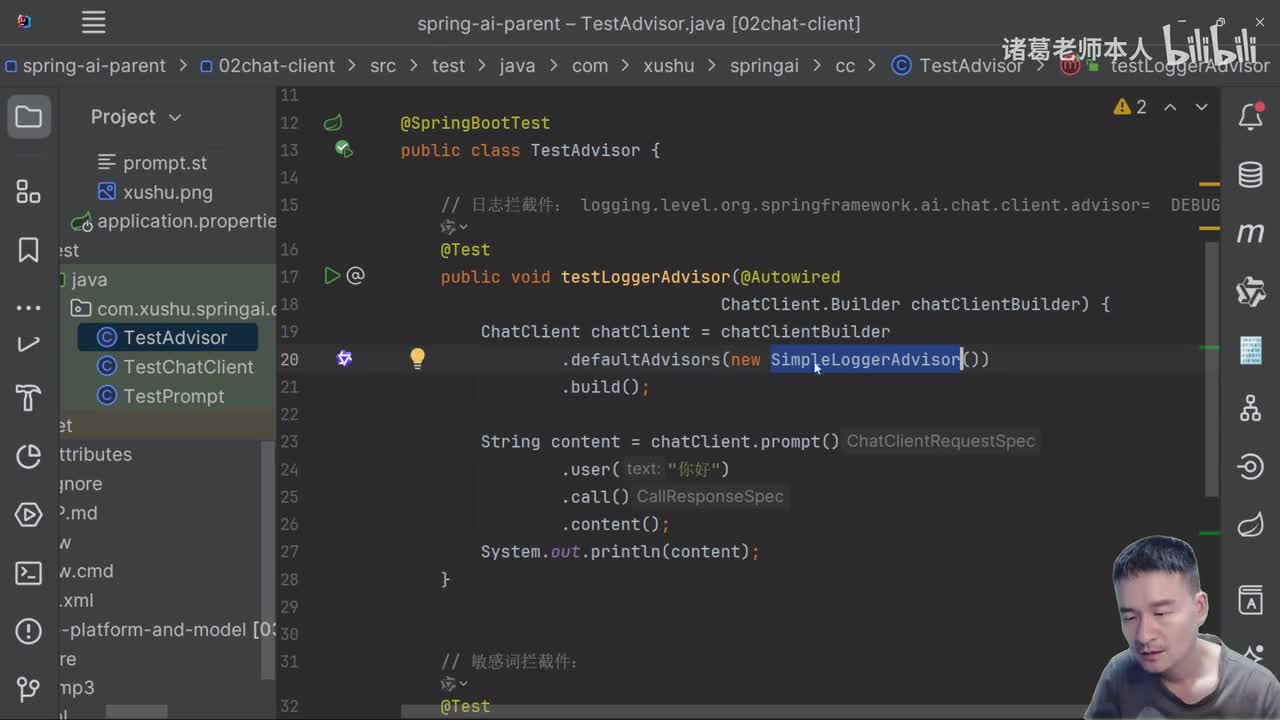The width and height of the screenshot is (1280, 720).
Task: Select prompt.st in the Project tree
Action: (152, 163)
